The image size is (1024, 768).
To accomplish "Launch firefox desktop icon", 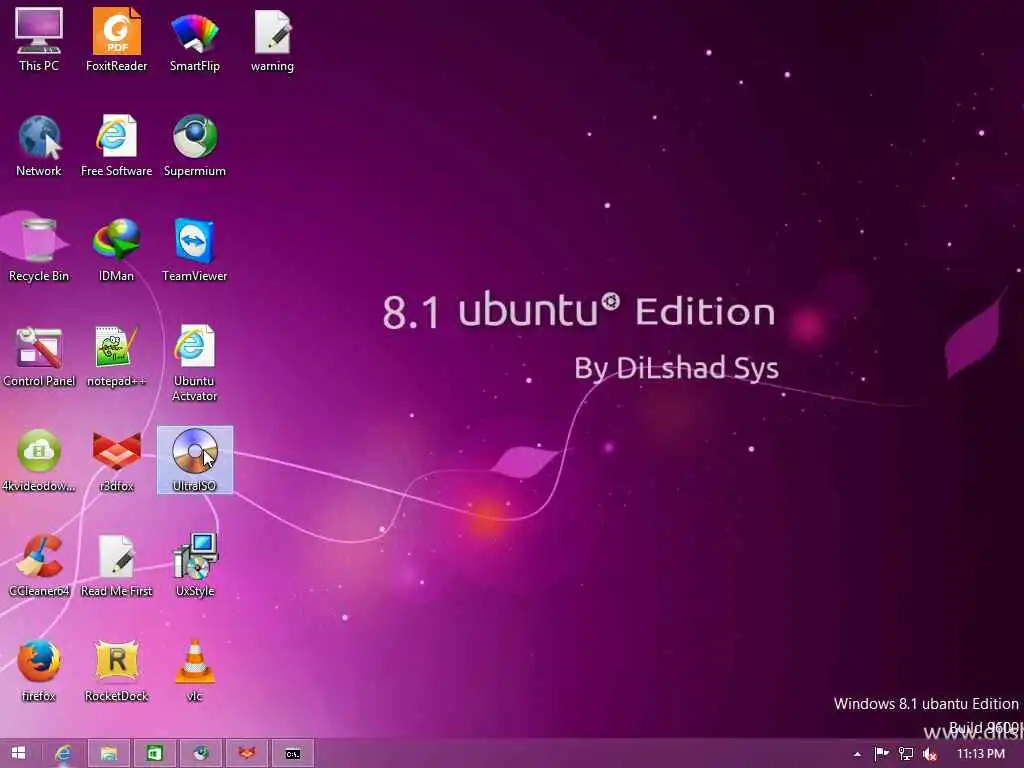I will point(39,671).
